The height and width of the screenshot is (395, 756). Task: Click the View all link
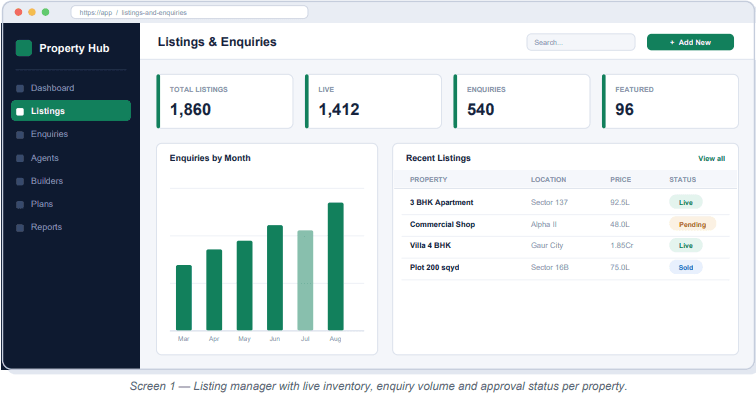(x=711, y=159)
